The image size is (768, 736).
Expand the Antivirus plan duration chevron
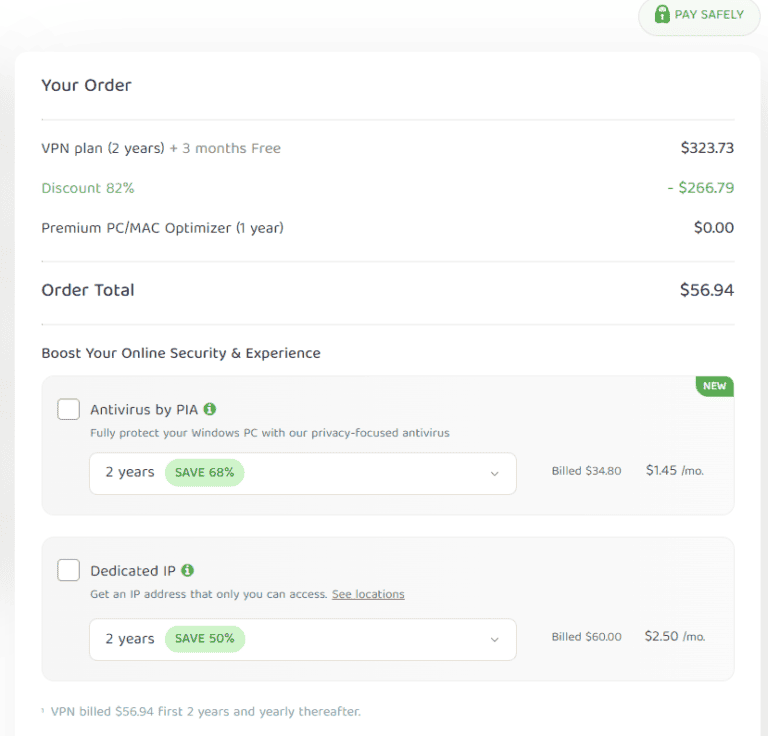point(494,474)
